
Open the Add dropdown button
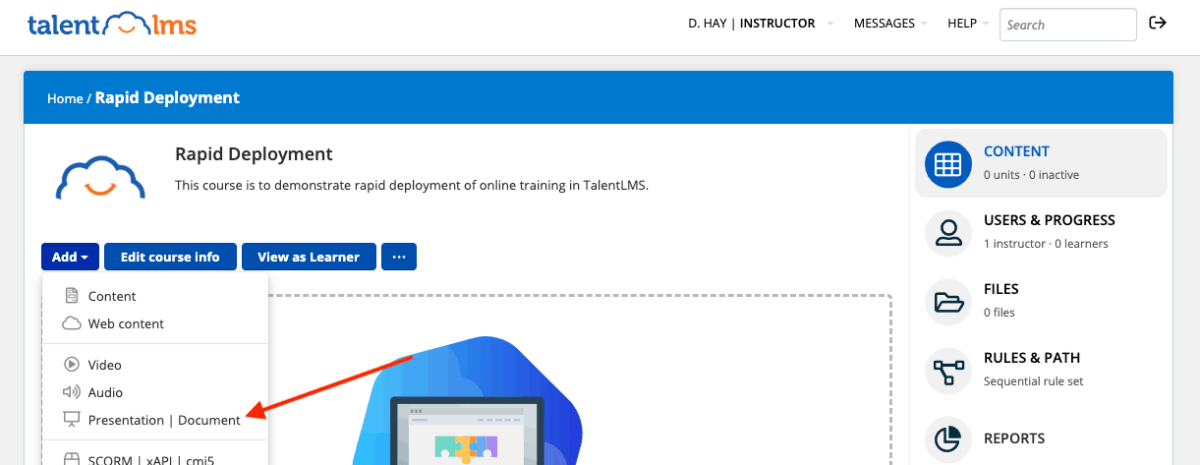pos(70,257)
